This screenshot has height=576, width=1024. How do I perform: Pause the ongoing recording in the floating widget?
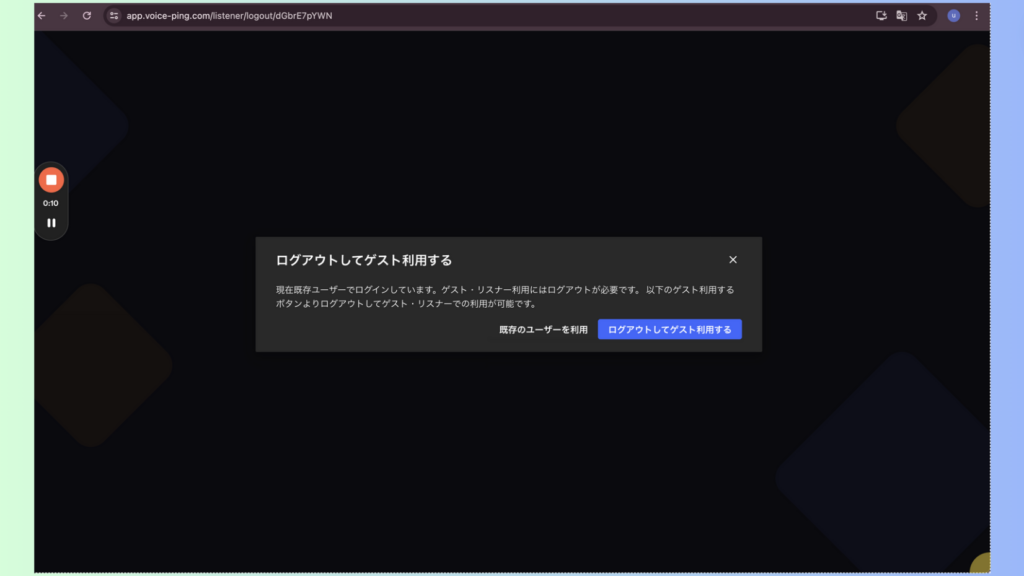[51, 222]
